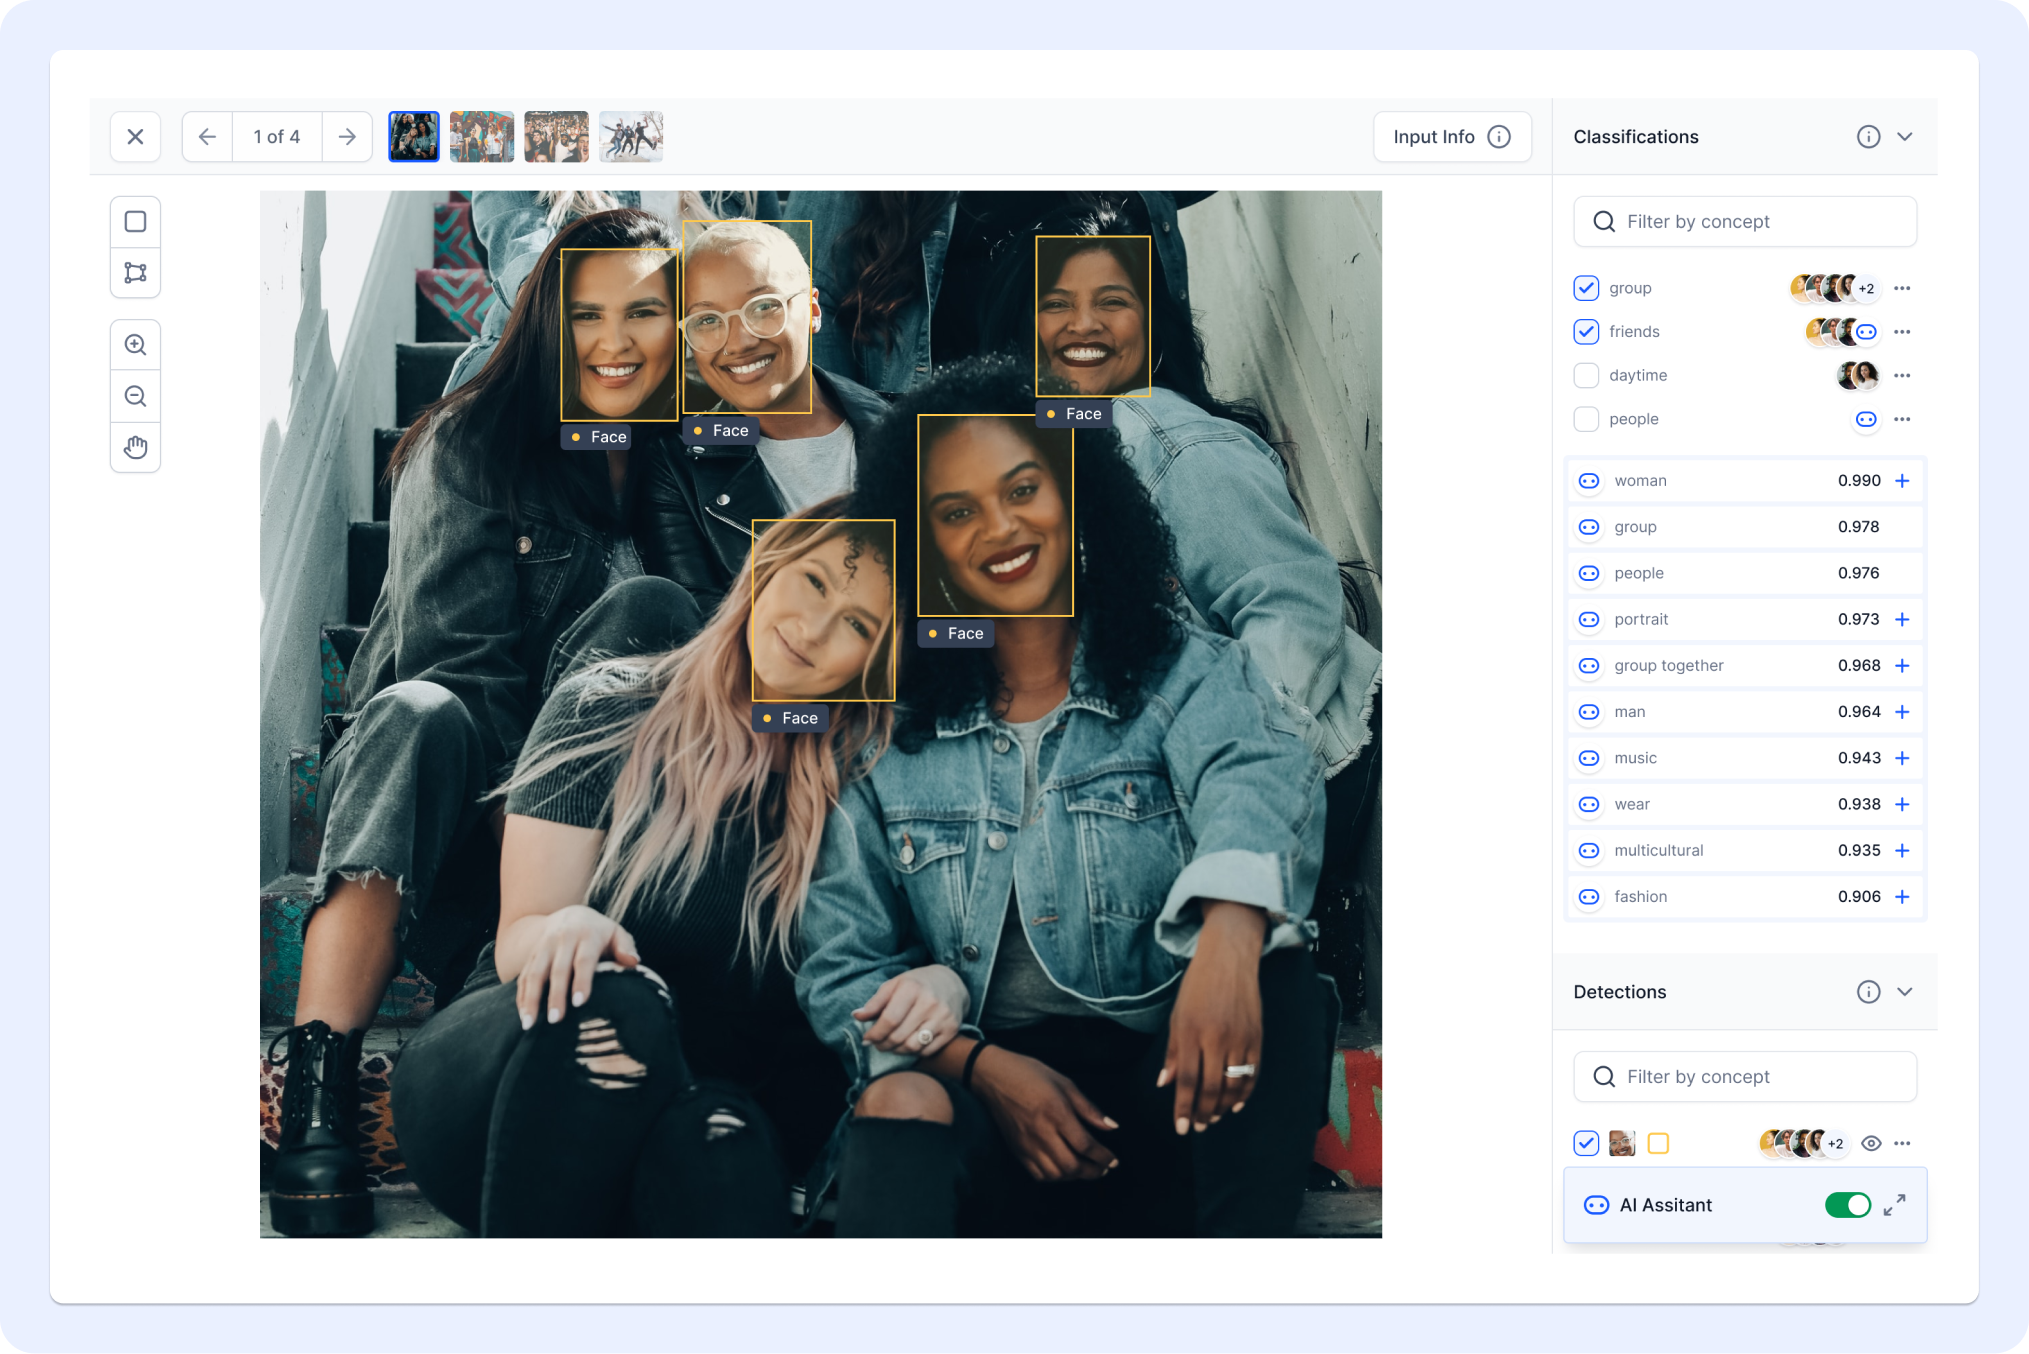The width and height of the screenshot is (2029, 1354).
Task: Select the rectangle bounding box tool
Action: [135, 222]
